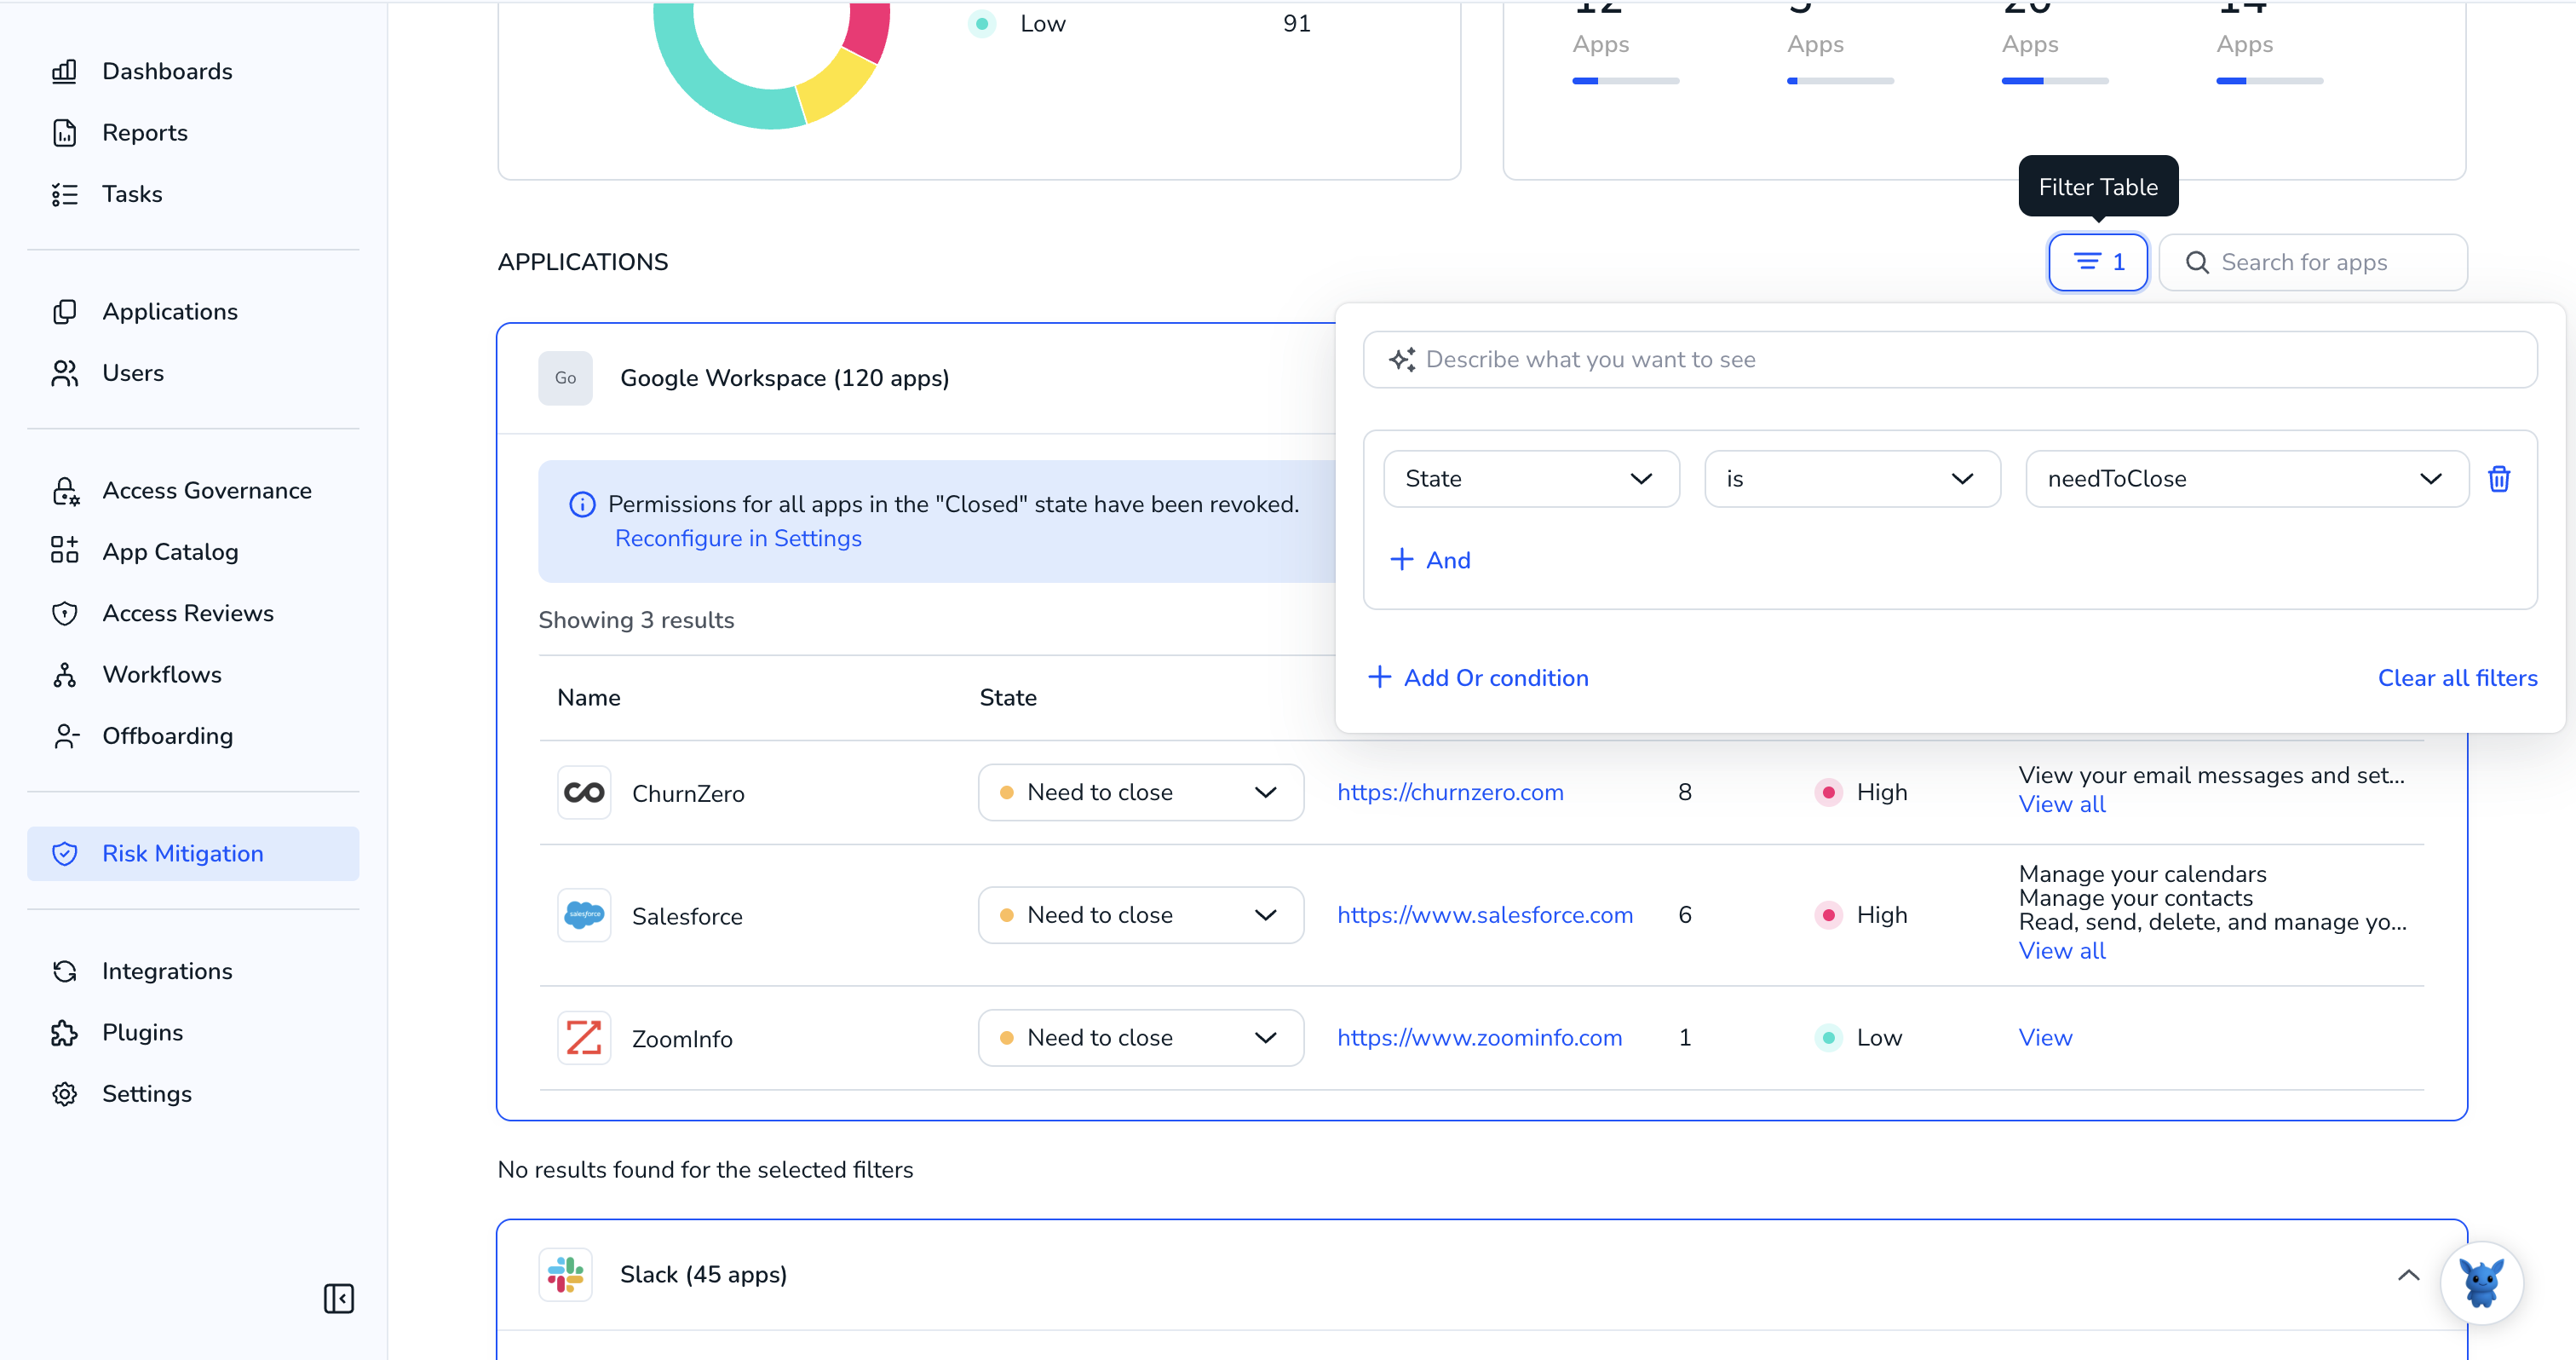The image size is (2576, 1360).
Task: Open the 'is' operator dropdown
Action: [x=1852, y=479]
